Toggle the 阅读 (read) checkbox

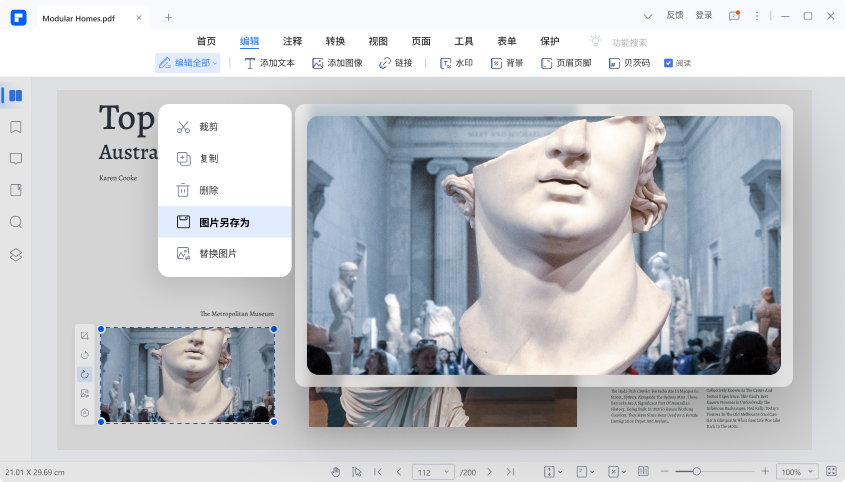(669, 63)
